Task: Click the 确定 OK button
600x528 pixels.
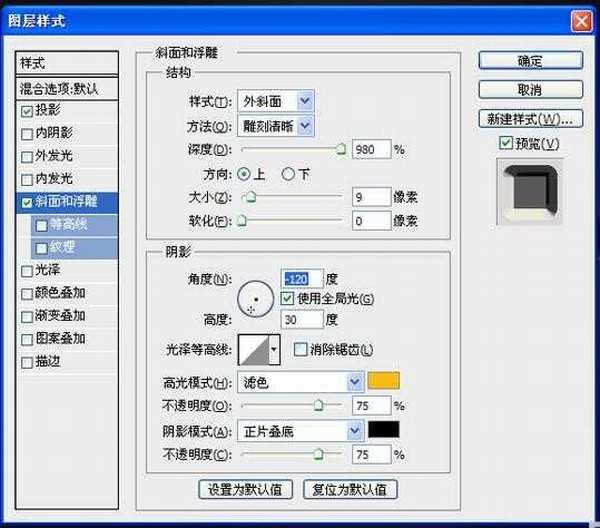Action: click(530, 62)
